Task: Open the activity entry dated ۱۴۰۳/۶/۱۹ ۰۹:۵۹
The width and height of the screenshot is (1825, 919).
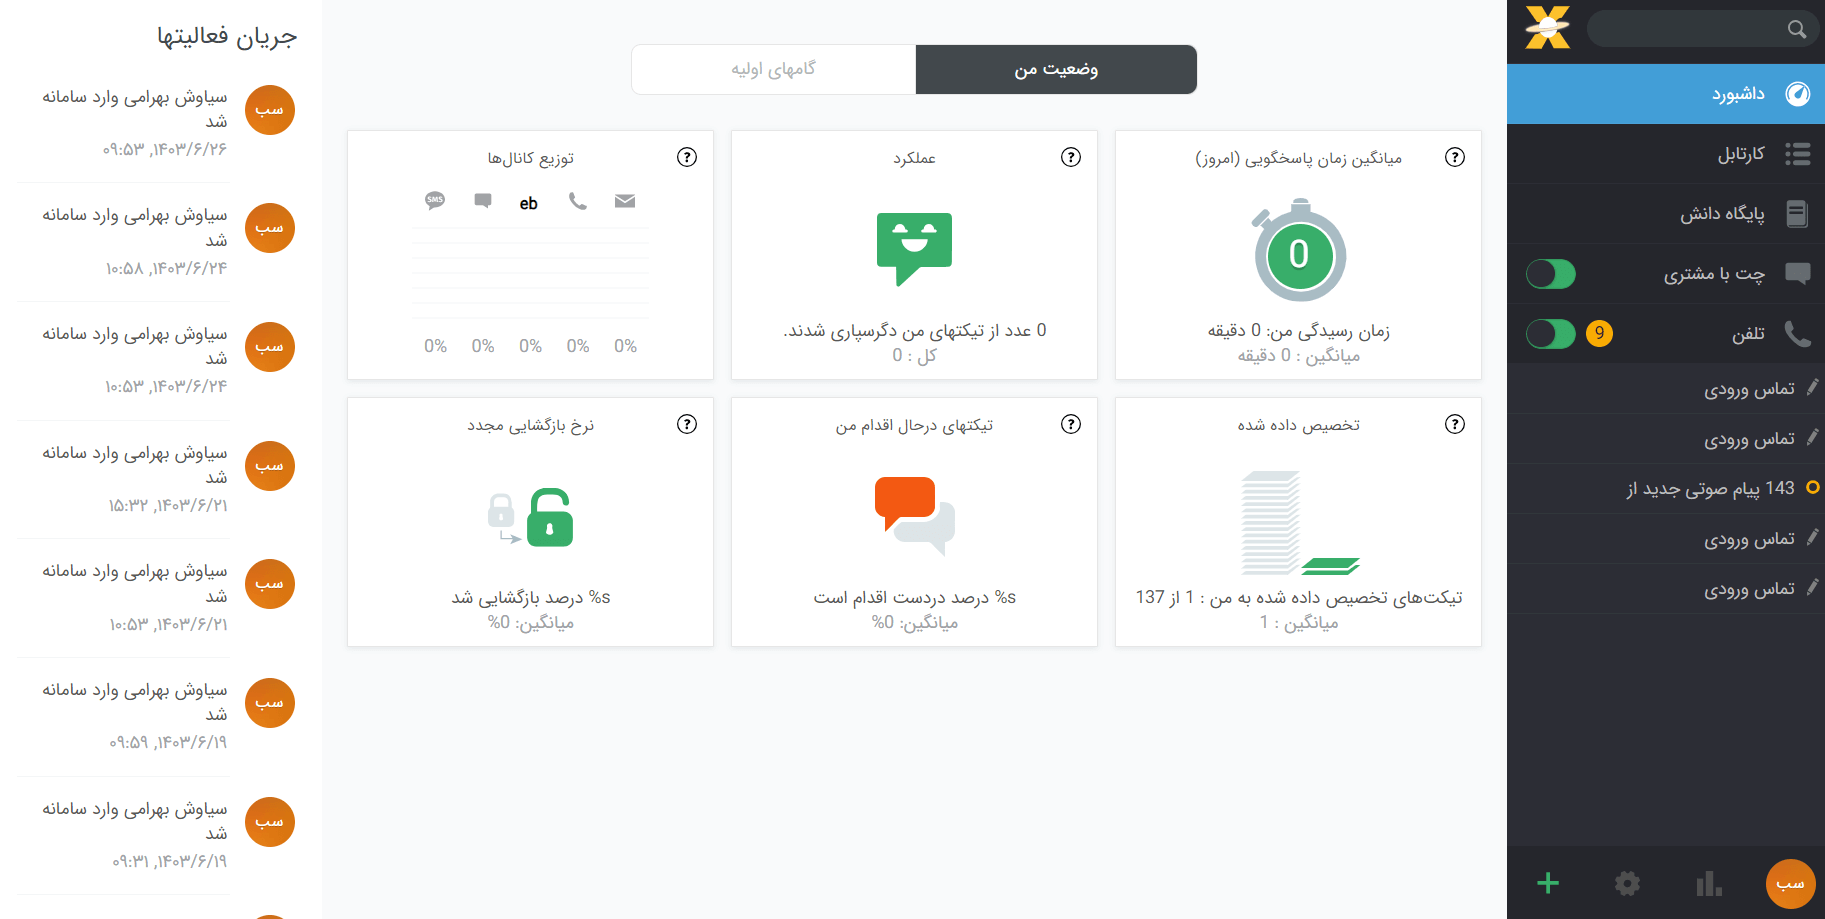Action: point(135,716)
